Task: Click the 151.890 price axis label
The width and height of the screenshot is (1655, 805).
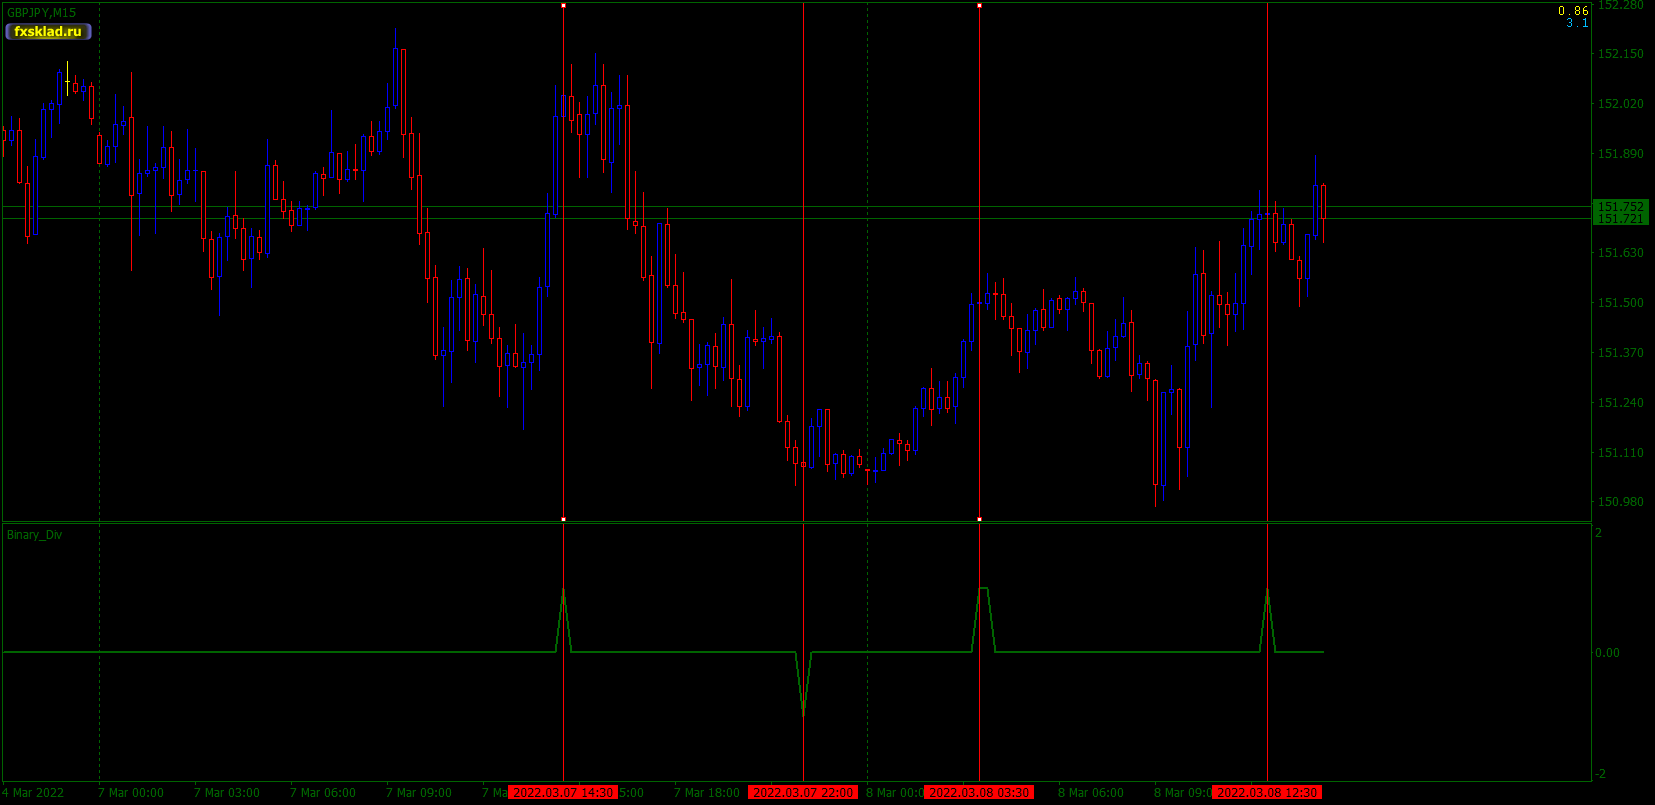Action: tap(1620, 154)
